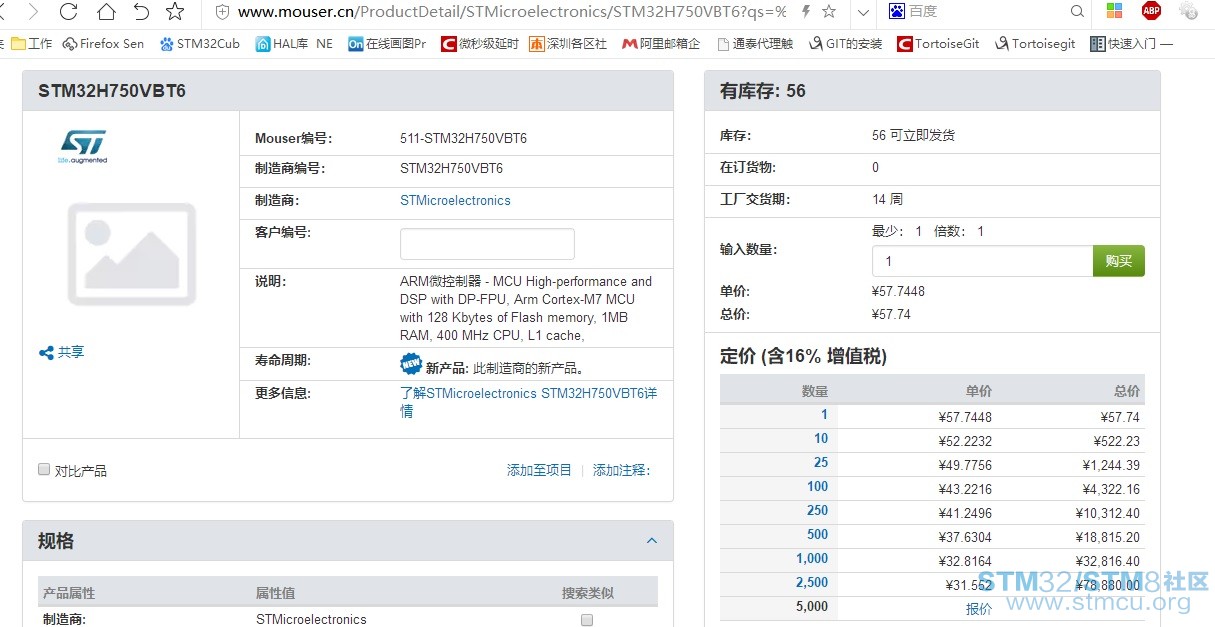Click the 报价 quote link for 5,000

tap(979, 609)
